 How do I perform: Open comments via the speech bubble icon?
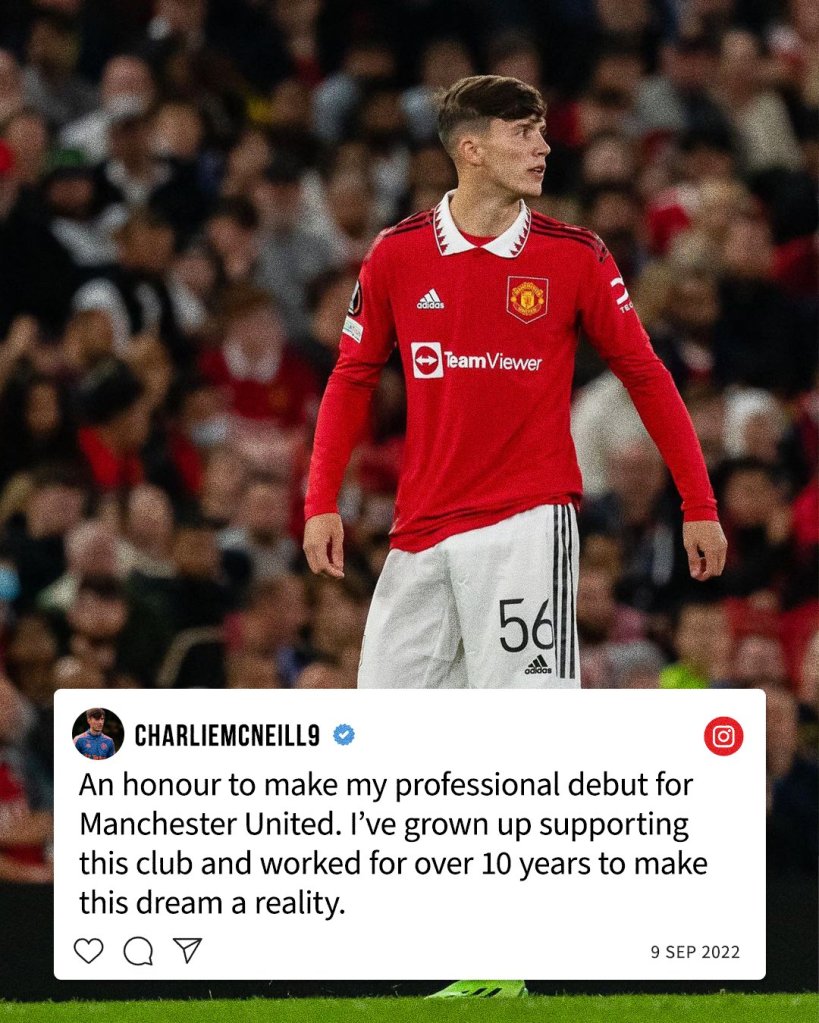[138, 951]
